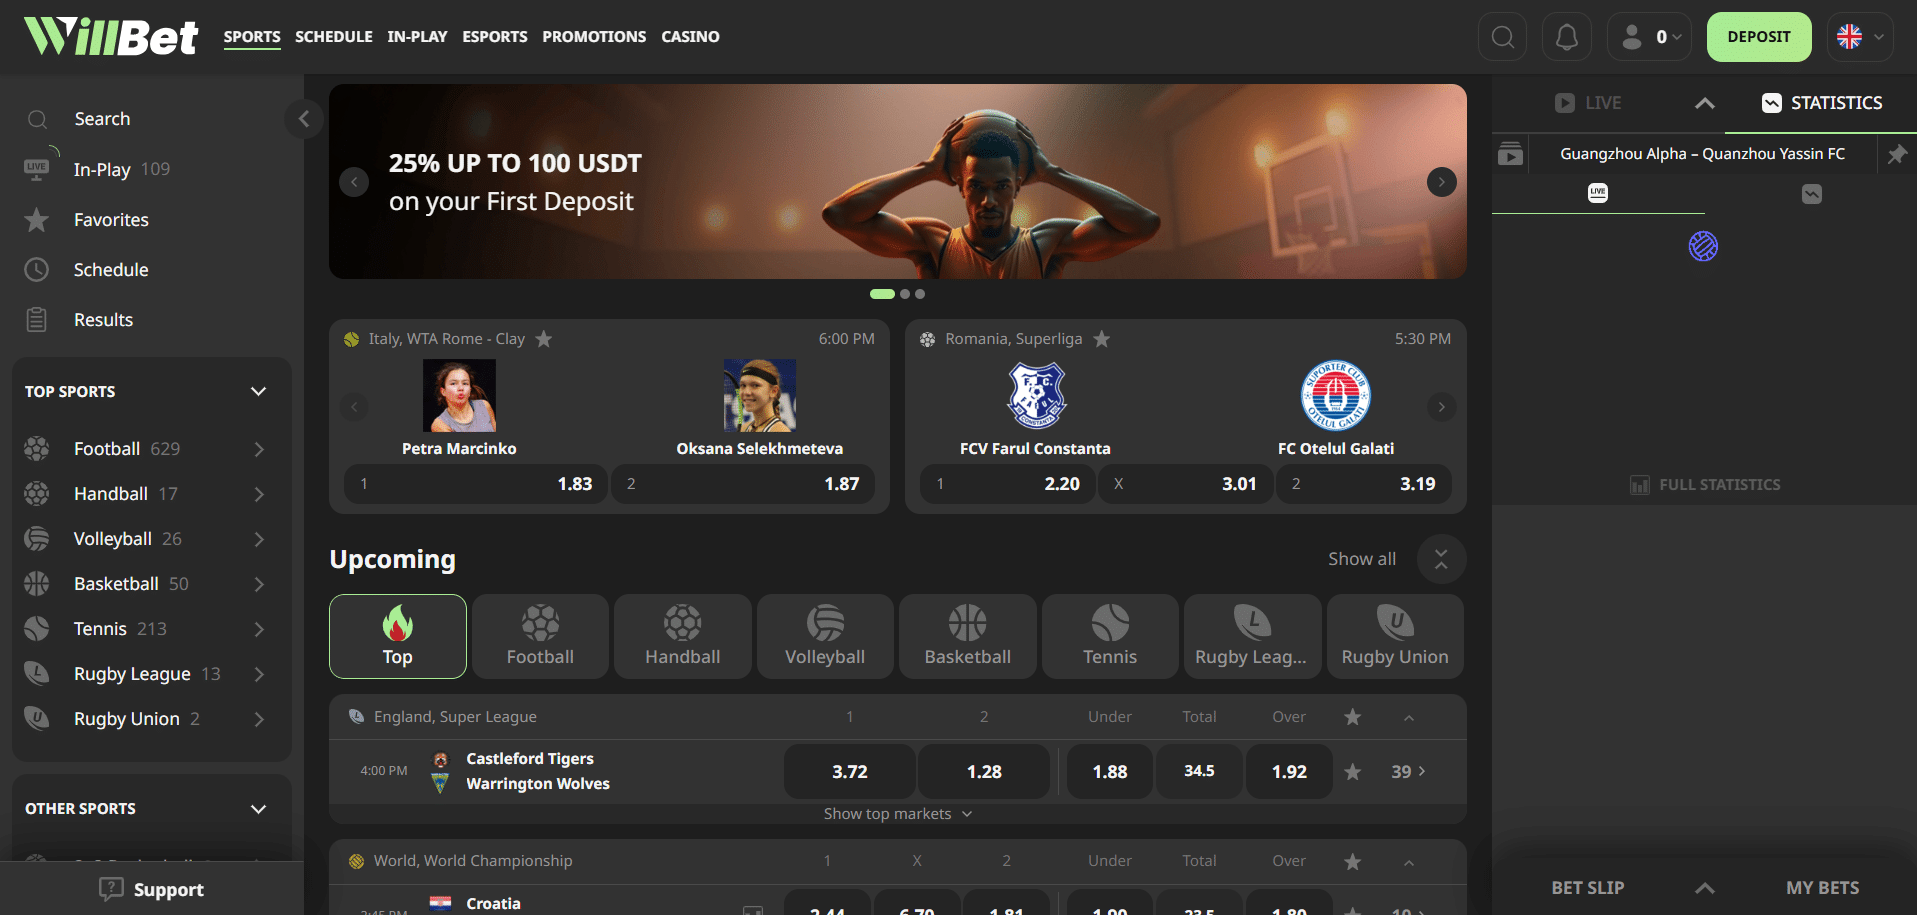Click Show all upcoming events
The width and height of the screenshot is (1917, 915).
point(1361,559)
